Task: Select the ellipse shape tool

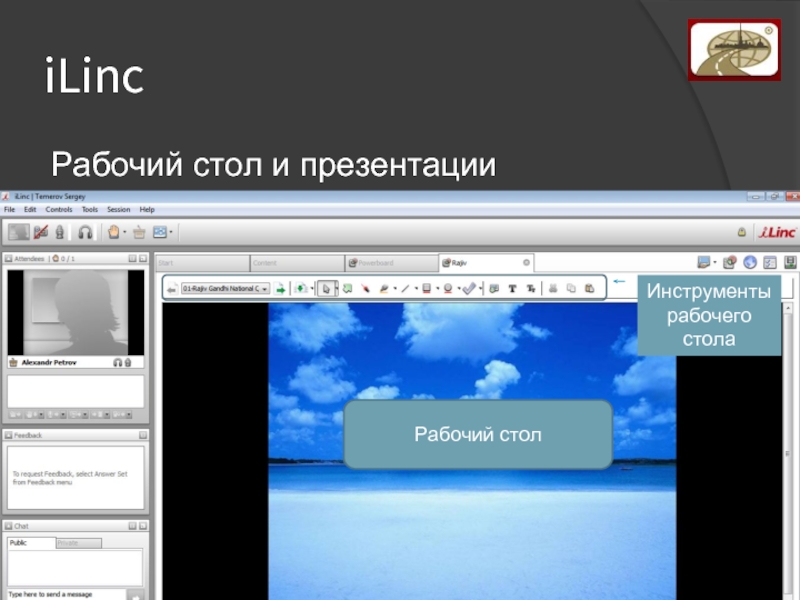Action: pos(448,289)
